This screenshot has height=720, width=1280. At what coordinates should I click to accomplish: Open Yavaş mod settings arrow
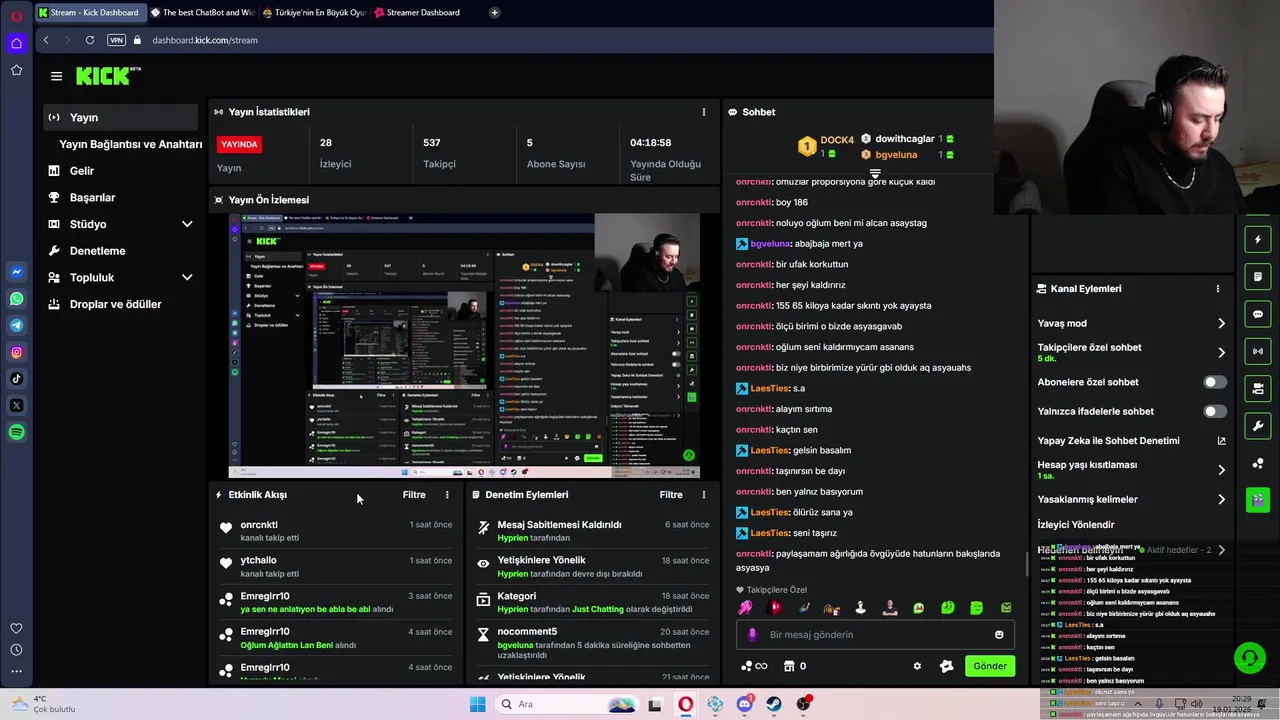(1221, 323)
